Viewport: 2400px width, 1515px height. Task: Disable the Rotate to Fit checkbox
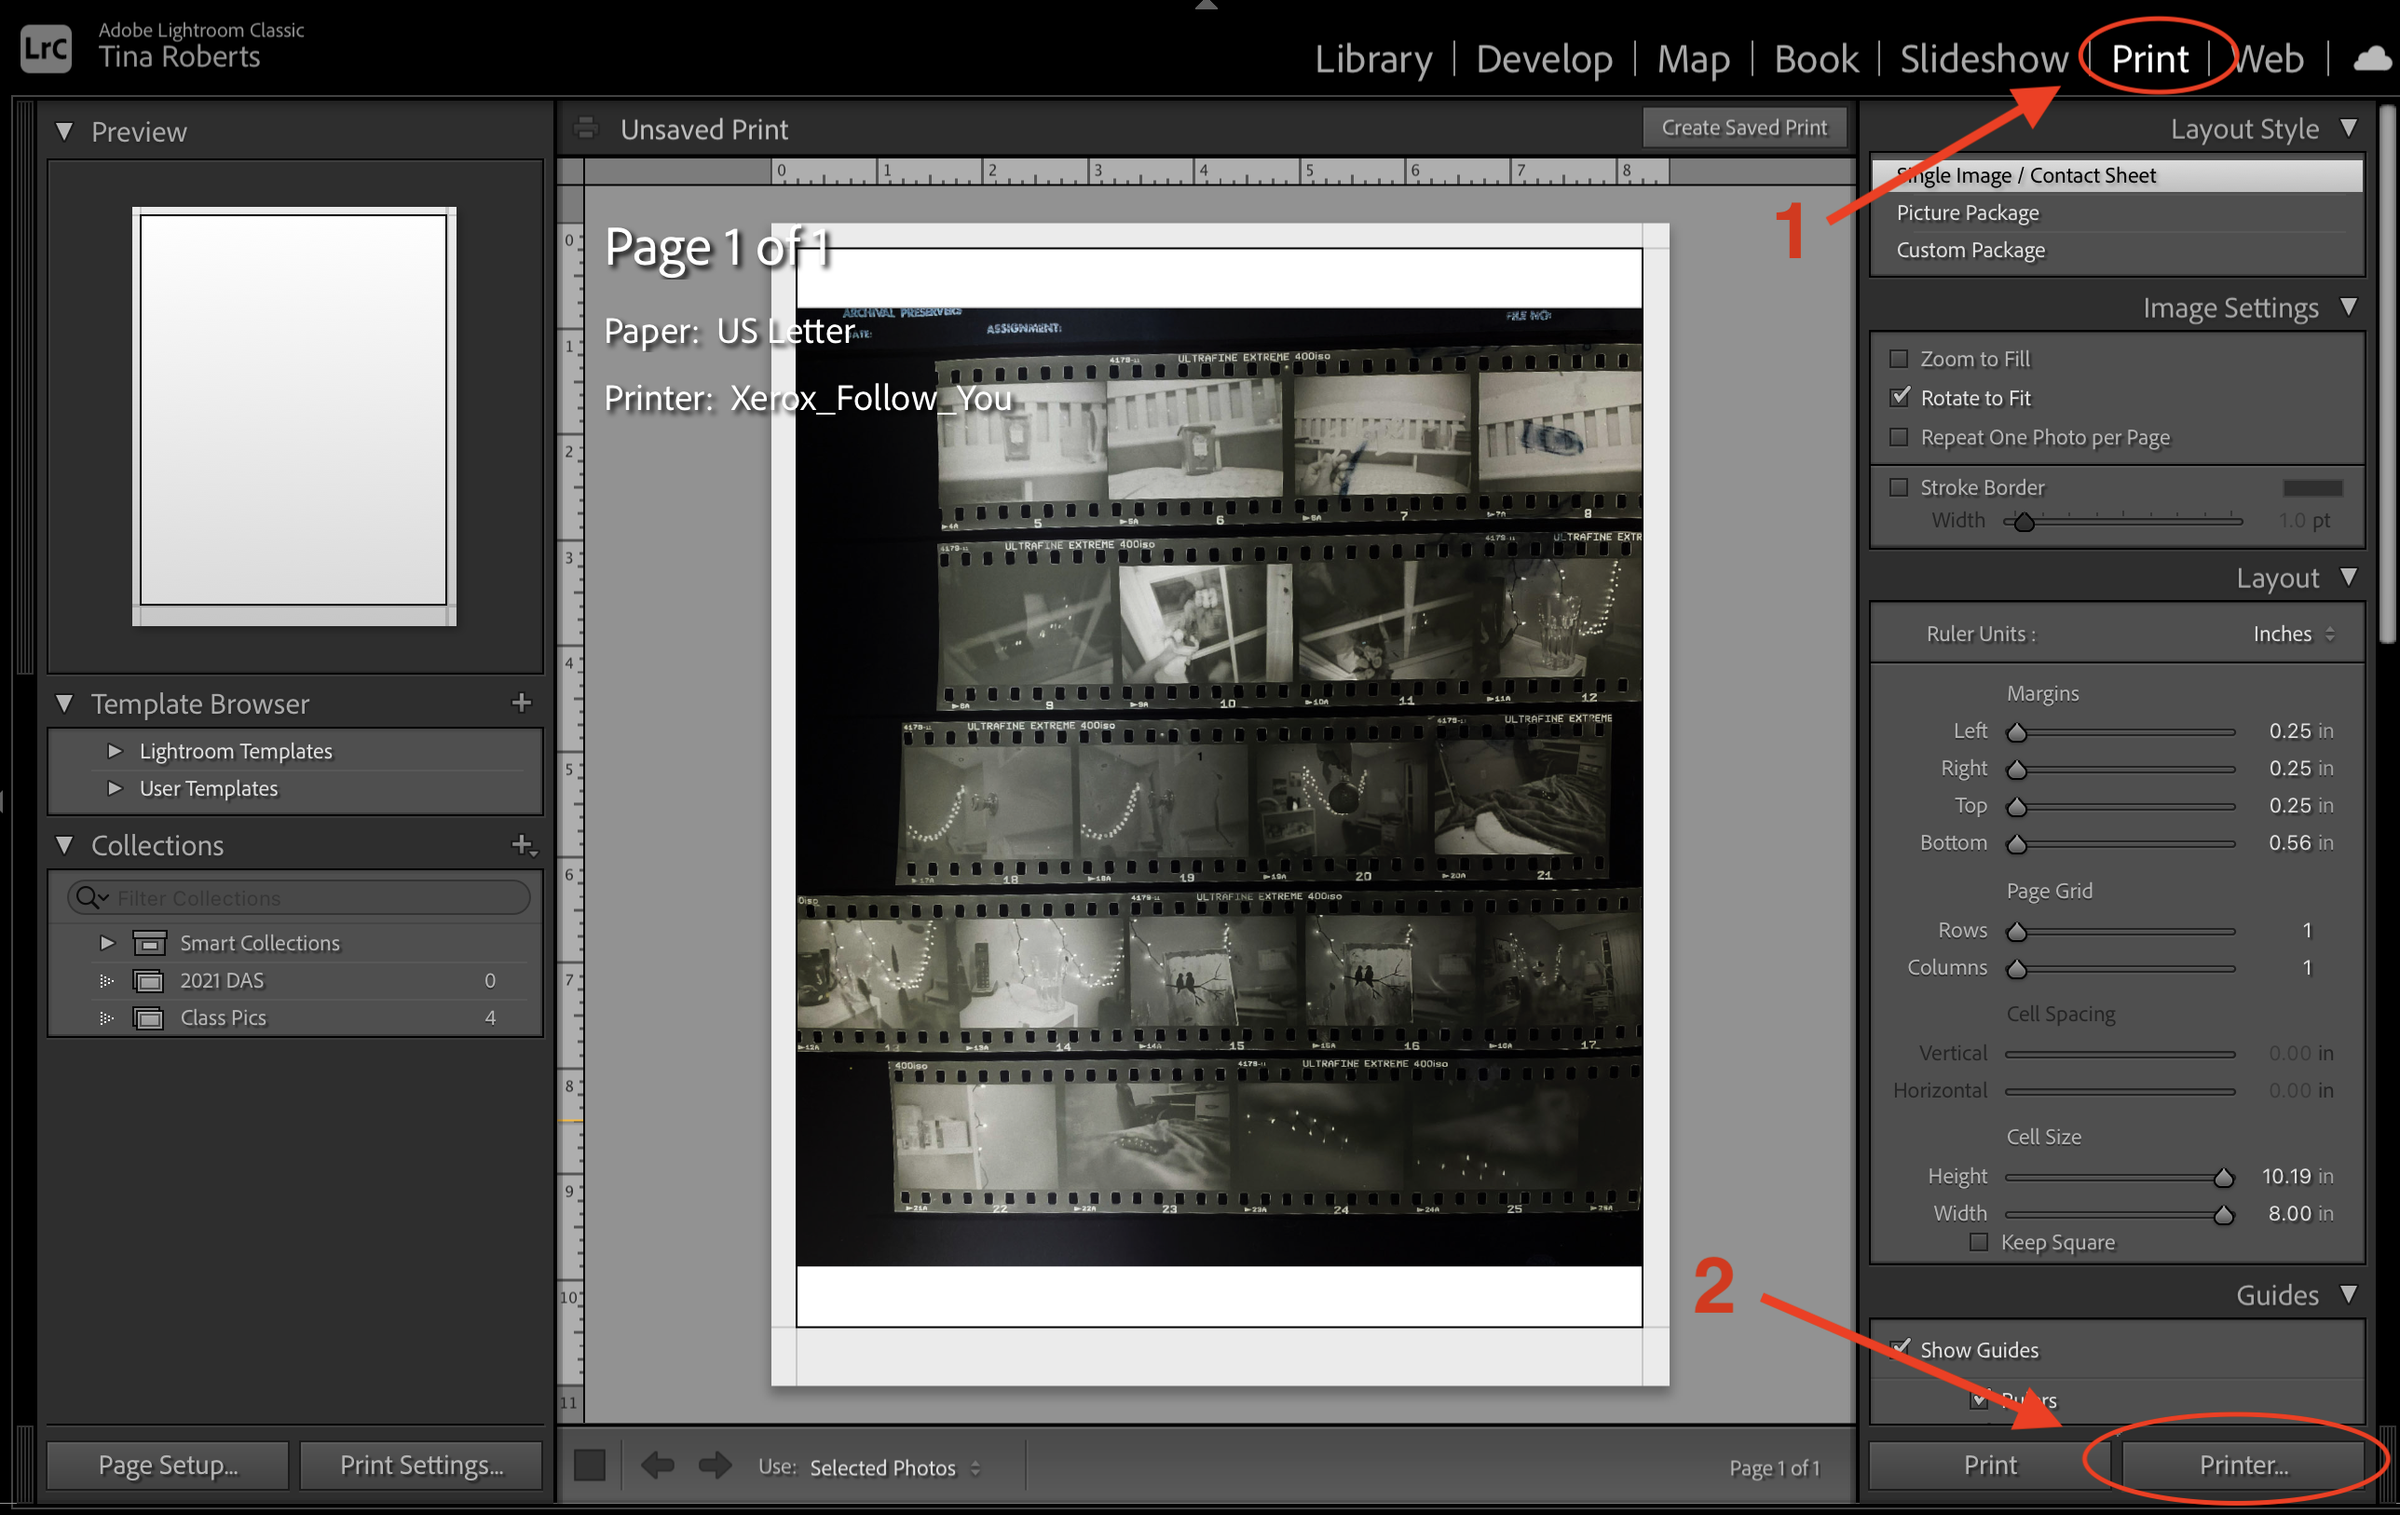pyautogui.click(x=1898, y=397)
